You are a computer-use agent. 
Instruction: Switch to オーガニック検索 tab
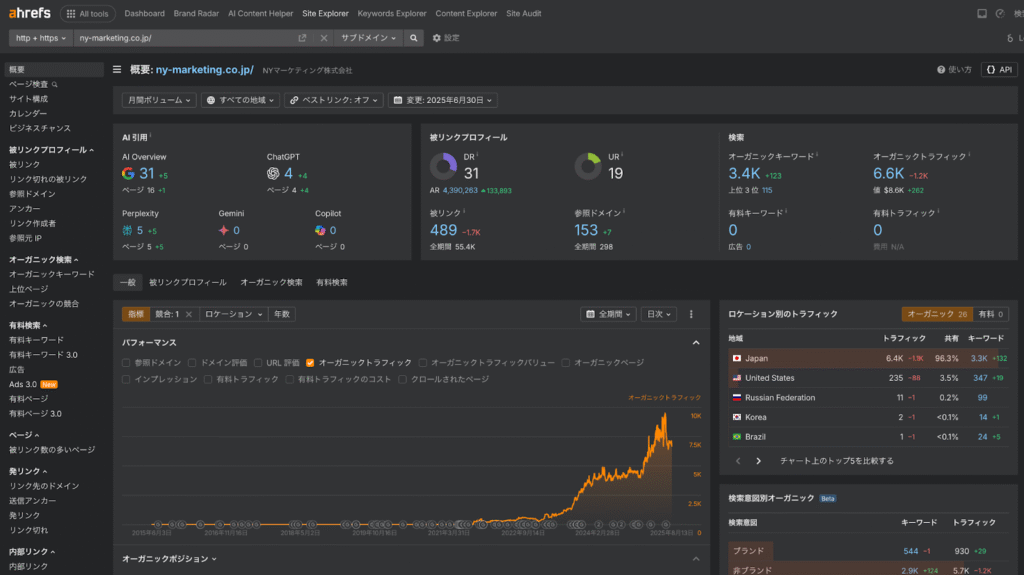point(271,282)
